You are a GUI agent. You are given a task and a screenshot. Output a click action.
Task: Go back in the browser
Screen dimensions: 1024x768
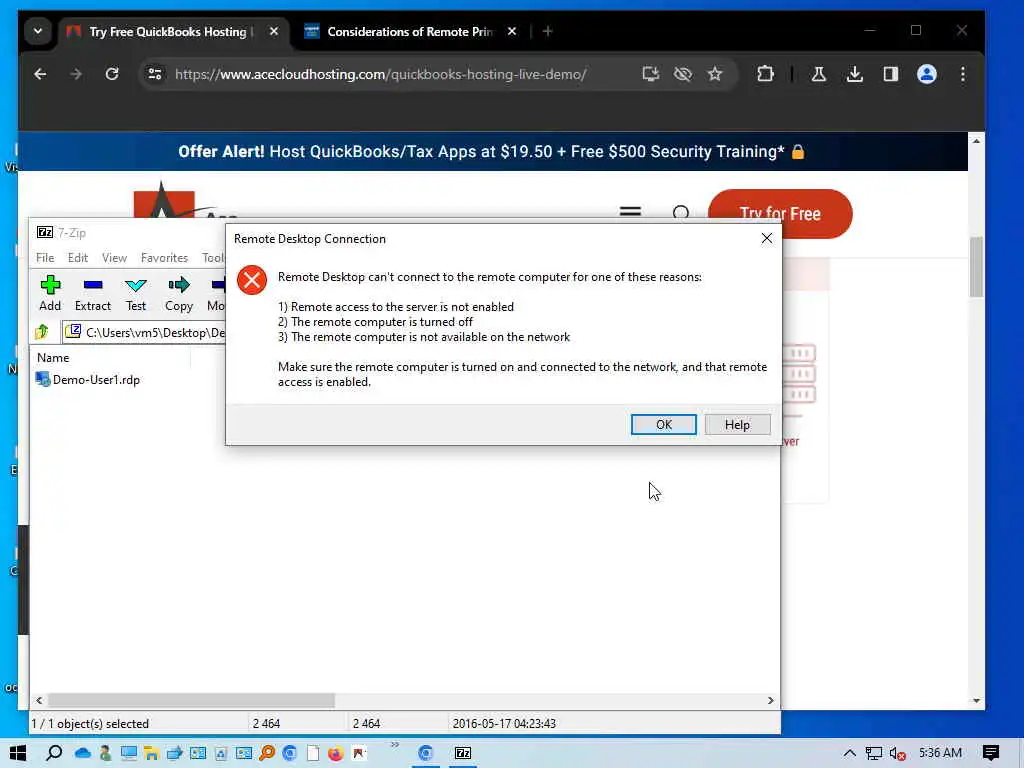pos(40,74)
